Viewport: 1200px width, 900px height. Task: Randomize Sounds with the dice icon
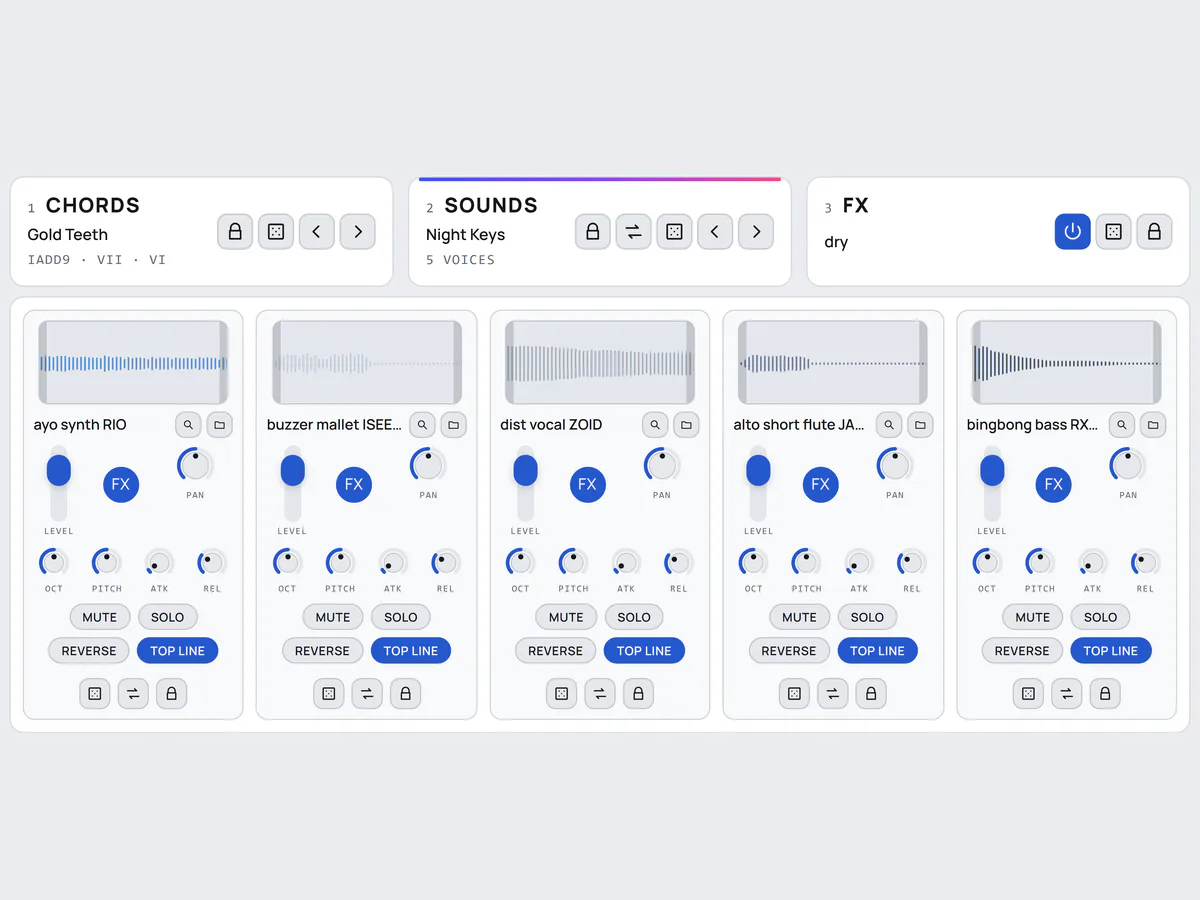[675, 232]
